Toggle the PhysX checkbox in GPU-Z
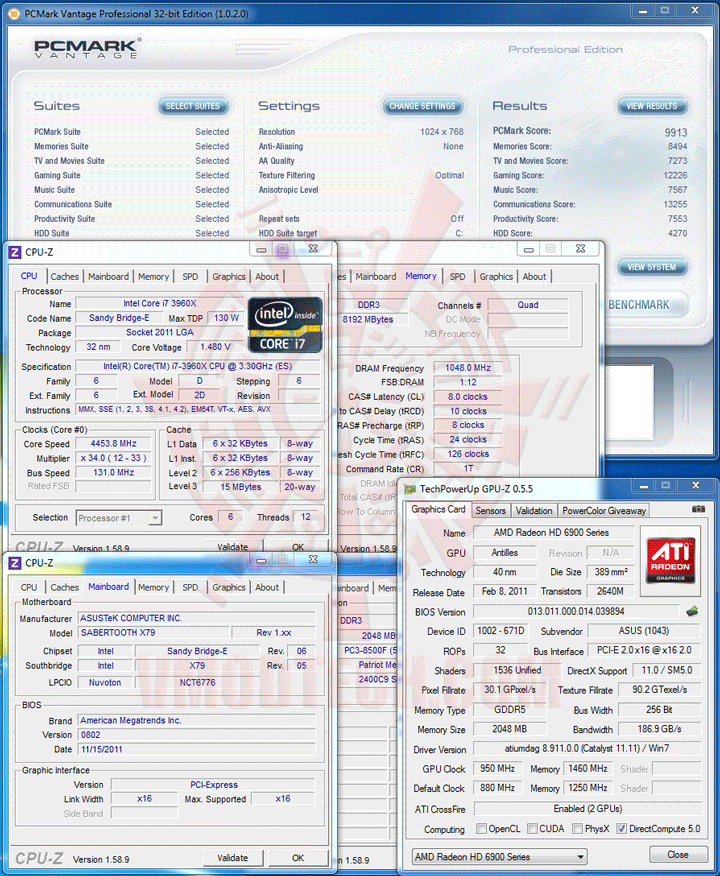The image size is (720, 876). pos(578,829)
